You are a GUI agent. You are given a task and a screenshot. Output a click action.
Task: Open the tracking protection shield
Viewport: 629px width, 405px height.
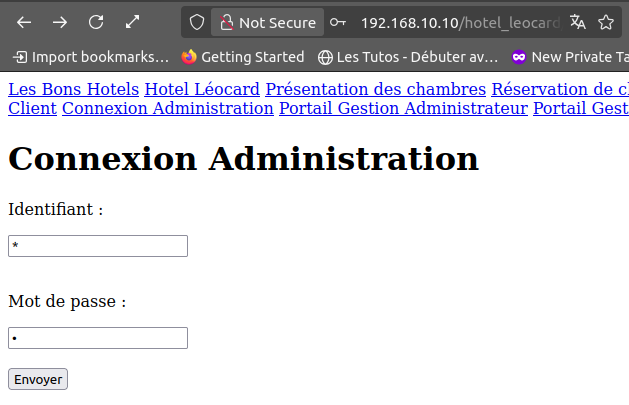pyautogui.click(x=197, y=22)
